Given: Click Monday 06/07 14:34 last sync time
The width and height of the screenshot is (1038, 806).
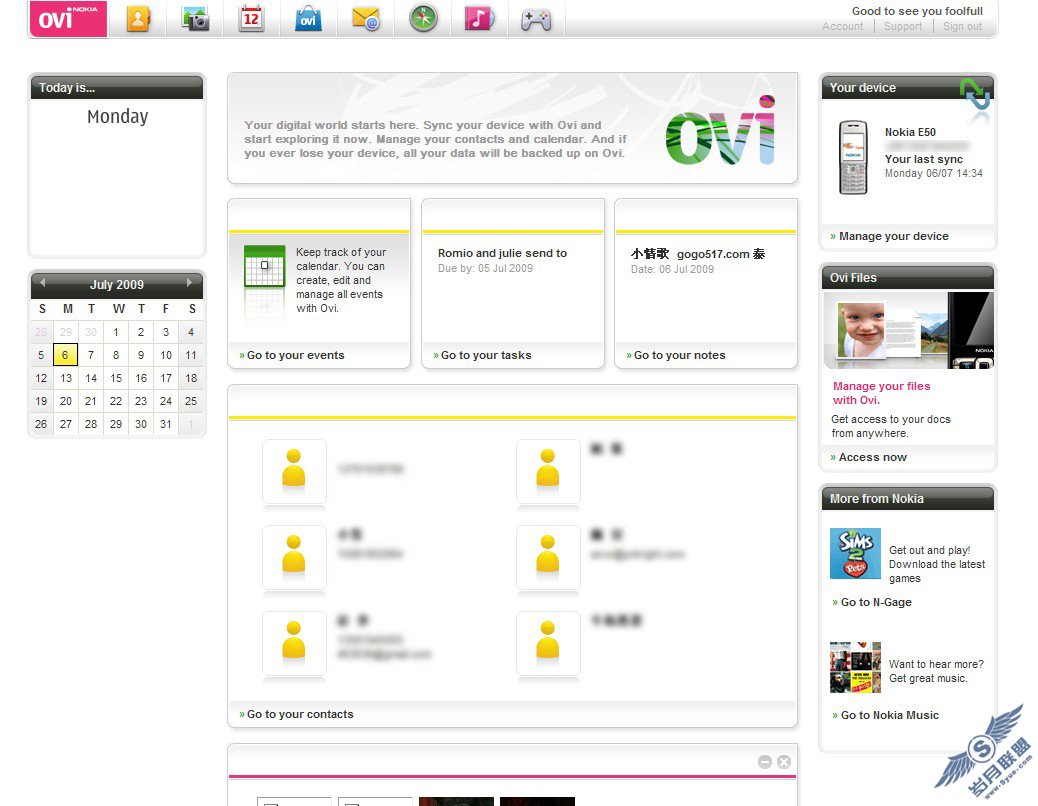Looking at the screenshot, I should click(x=933, y=173).
